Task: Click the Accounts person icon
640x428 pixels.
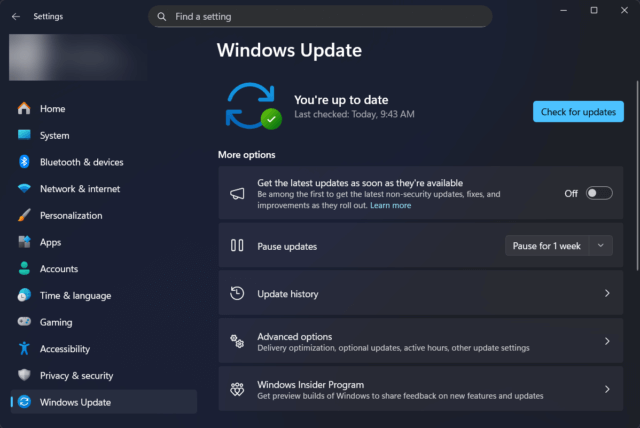Action: pos(24,268)
